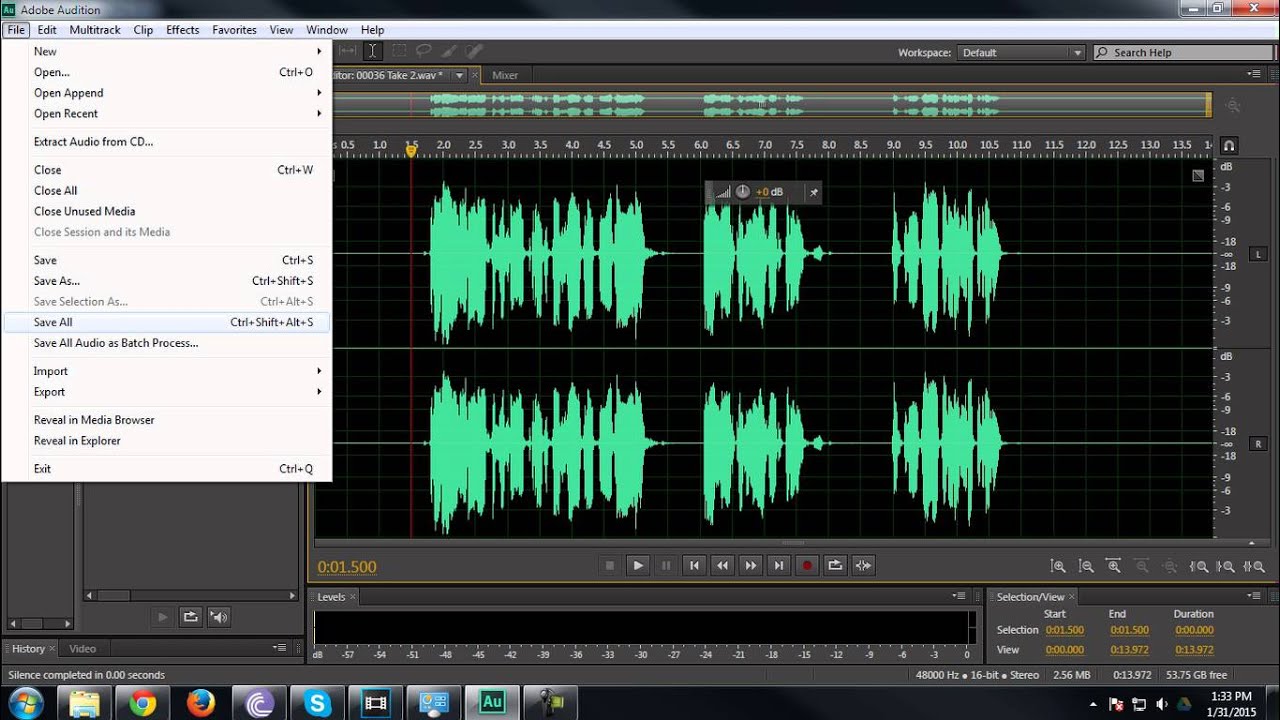Screen dimensions: 1280x720
Task: Open the Levels panel options menu
Action: pos(960,596)
